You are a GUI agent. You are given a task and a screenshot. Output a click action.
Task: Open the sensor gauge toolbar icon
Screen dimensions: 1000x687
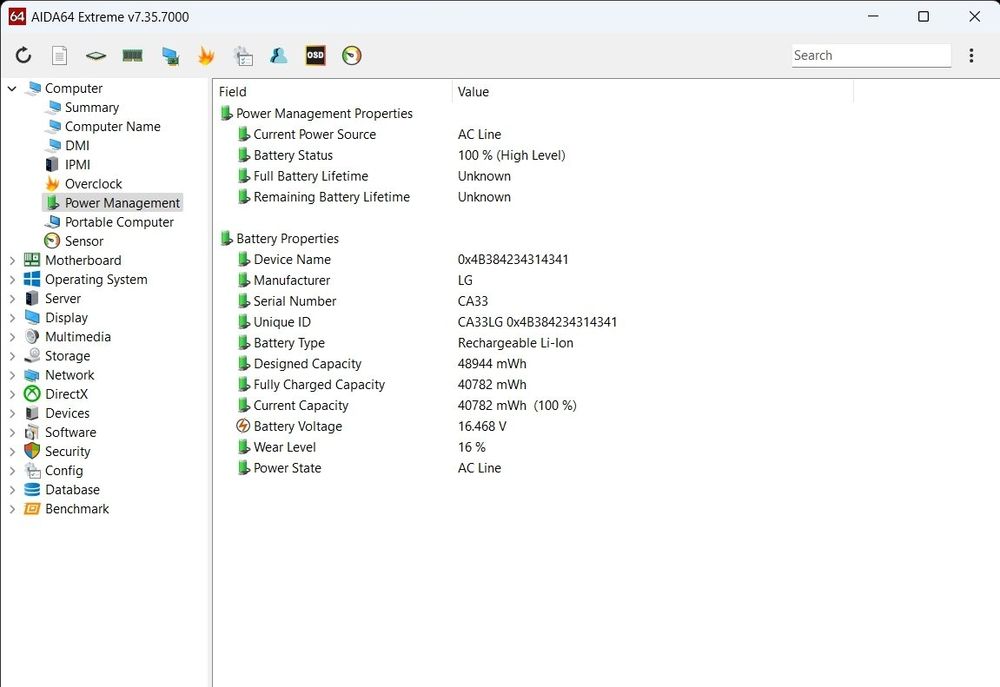pyautogui.click(x=351, y=55)
